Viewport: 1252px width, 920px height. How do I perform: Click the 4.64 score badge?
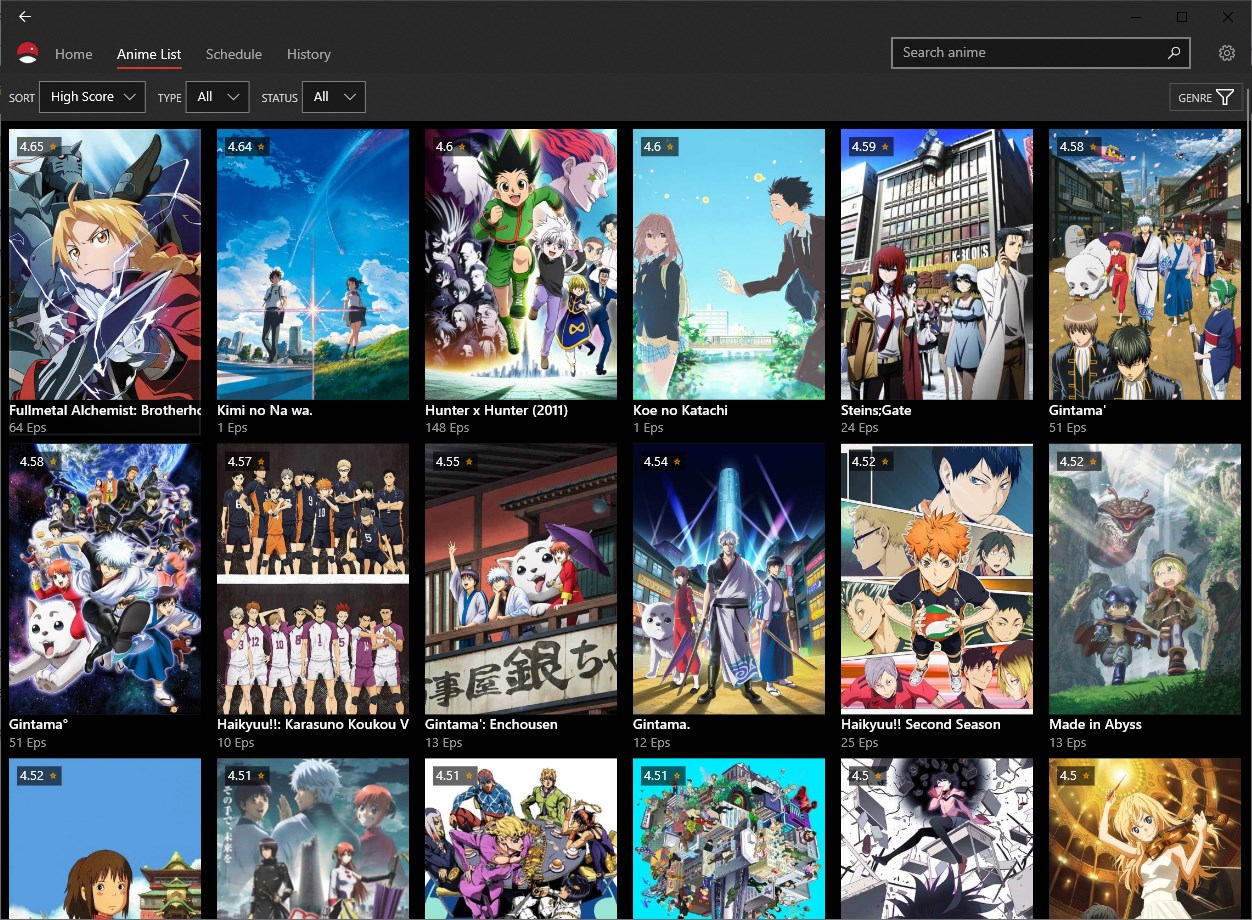point(247,147)
